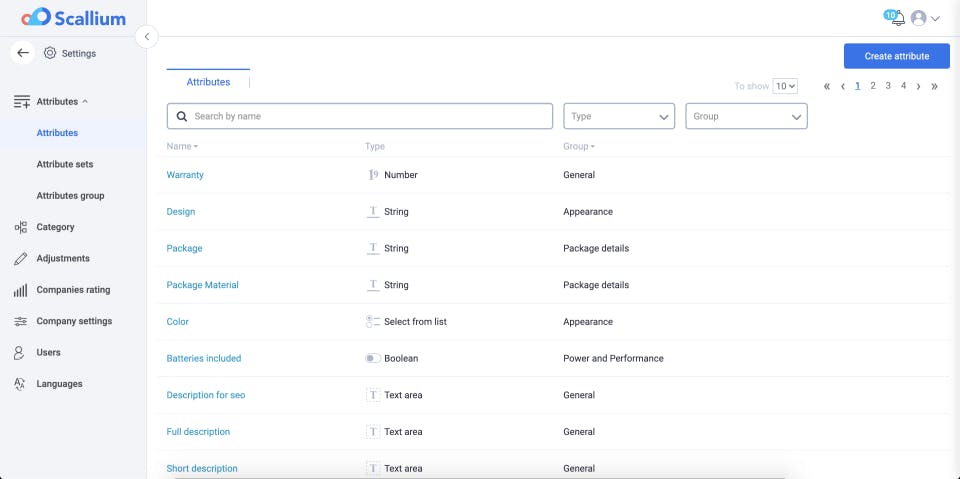Click the Adjustments pencil icon
The image size is (960, 479).
pos(20,259)
